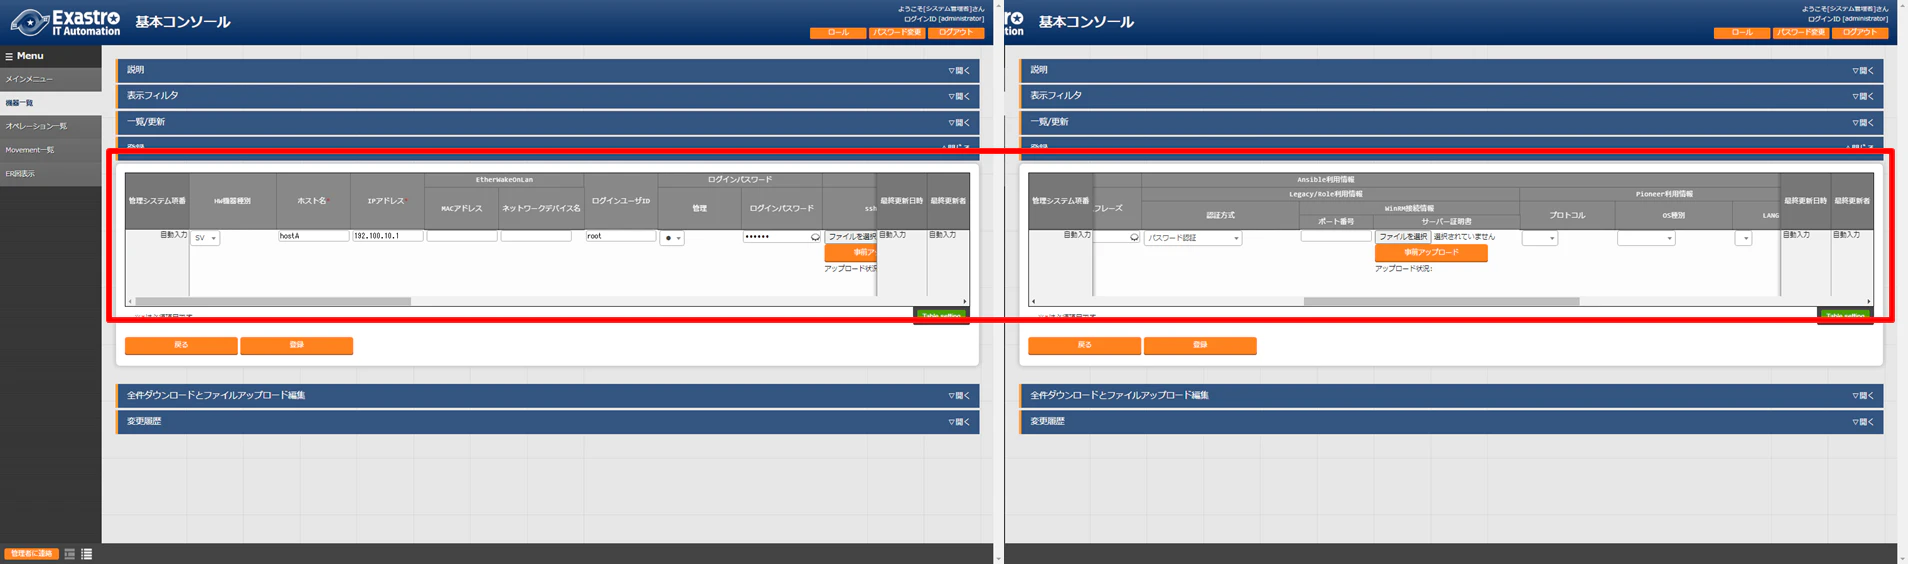This screenshot has width=1908, height=564.
Task: Open Movement一覧 in the sidebar
Action: [50, 150]
